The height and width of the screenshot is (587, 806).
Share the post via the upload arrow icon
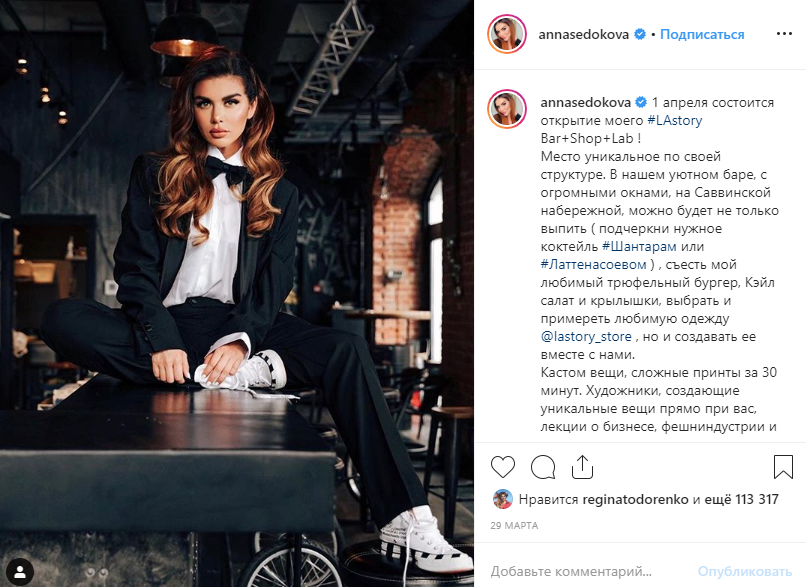click(582, 467)
